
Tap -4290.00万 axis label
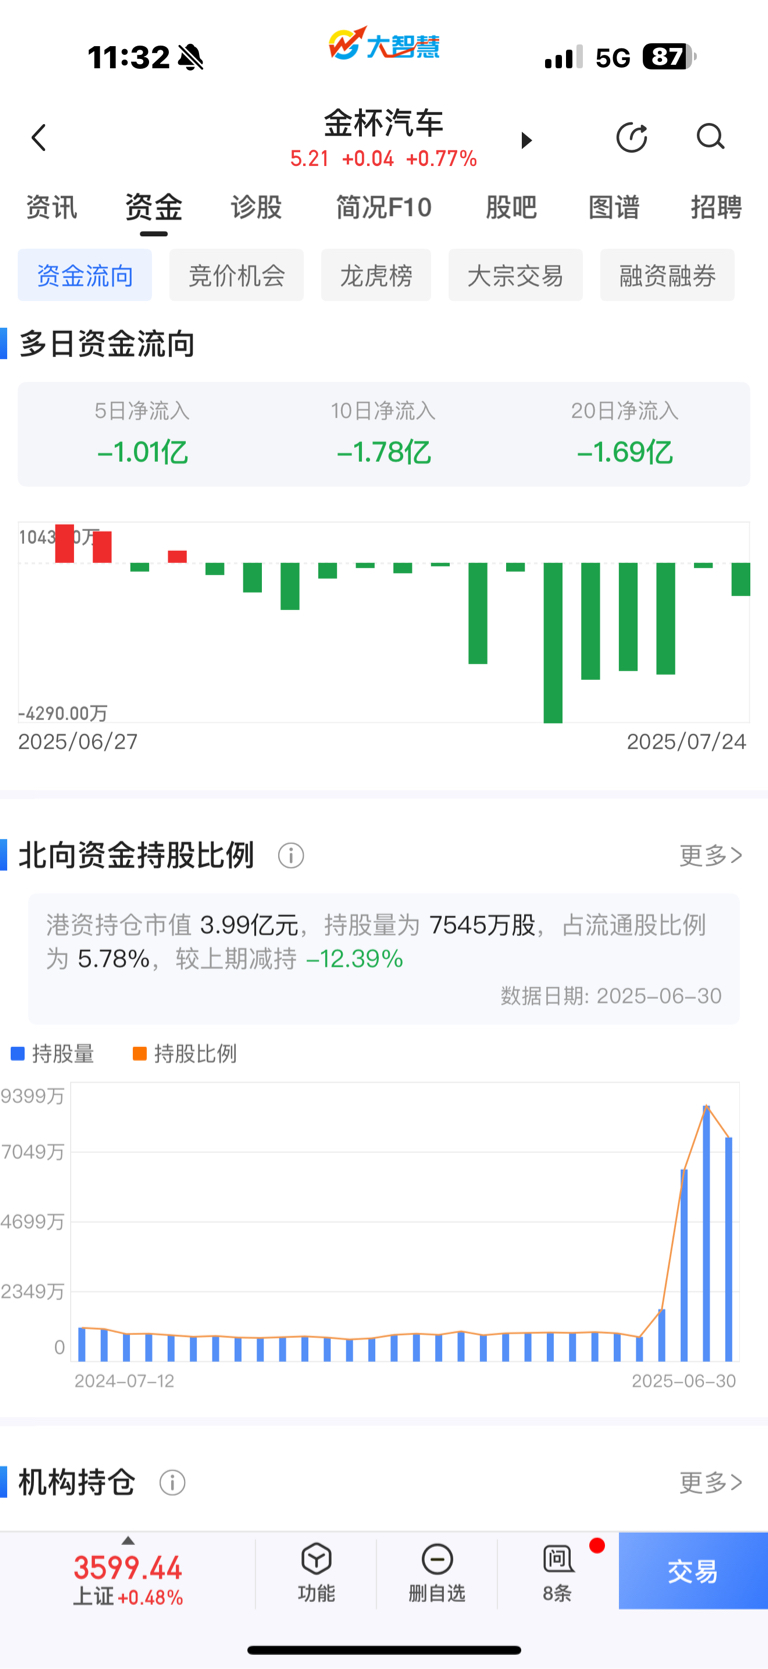[63, 713]
